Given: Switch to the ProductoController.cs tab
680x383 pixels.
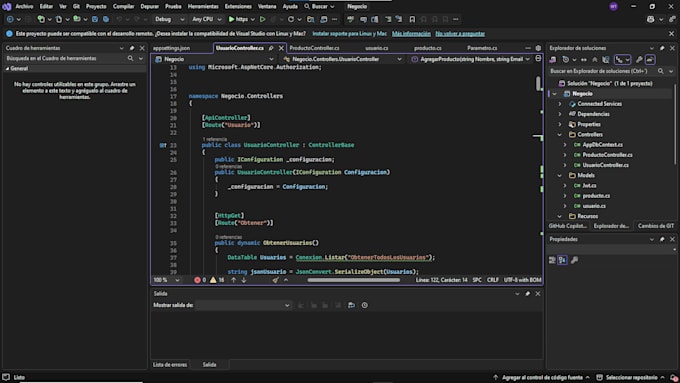Looking at the screenshot, I should [314, 48].
